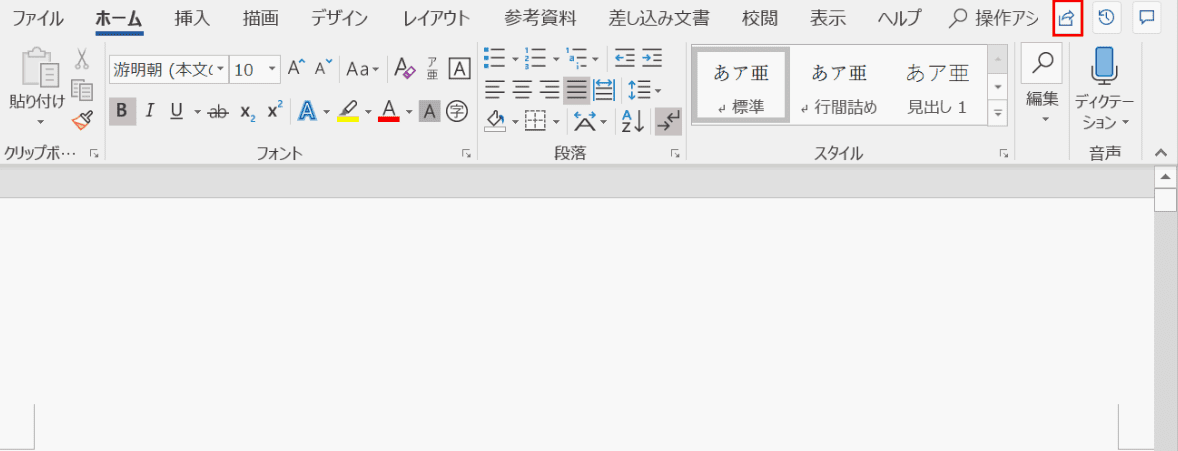Center align the text

point(522,90)
